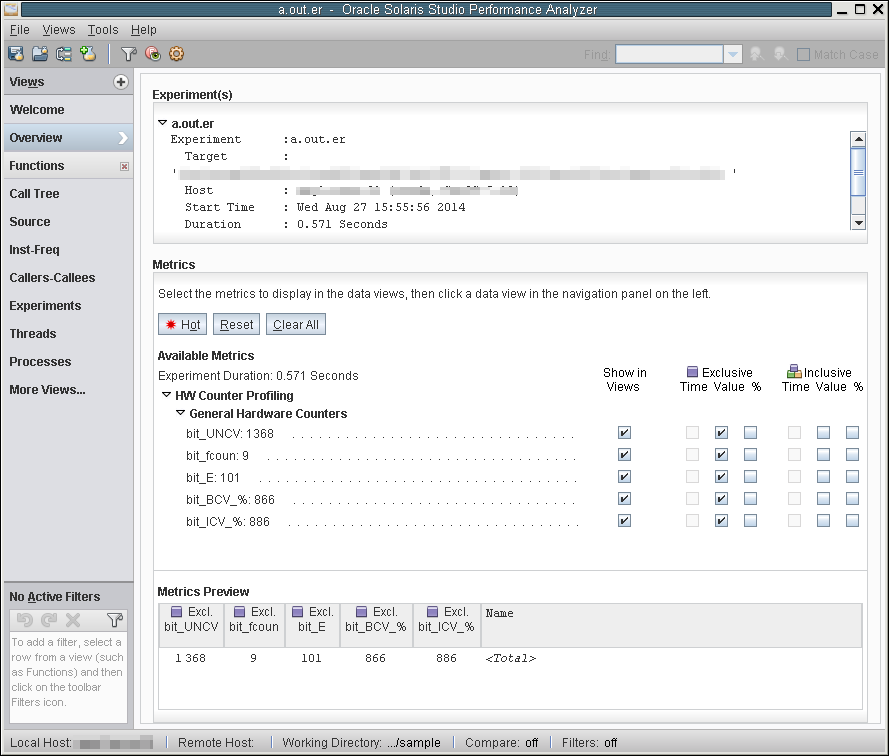Toggle the Match Case checkbox

(x=803, y=54)
